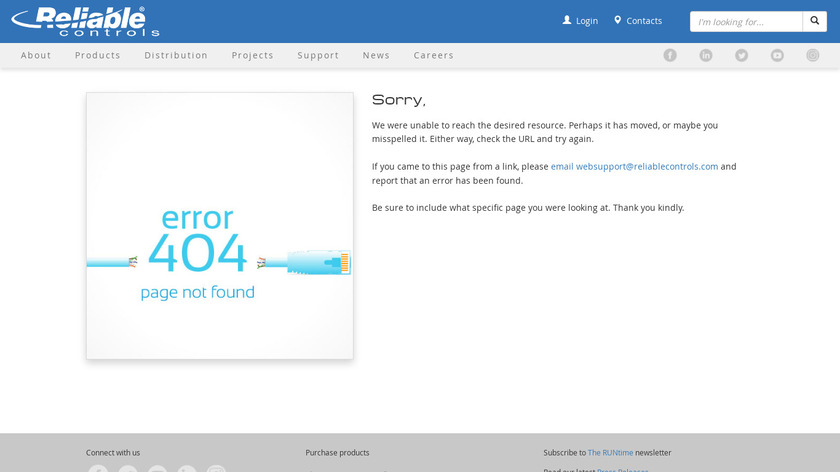Screen dimensions: 840x472
Task: Open the About menu
Action: click(x=36, y=55)
